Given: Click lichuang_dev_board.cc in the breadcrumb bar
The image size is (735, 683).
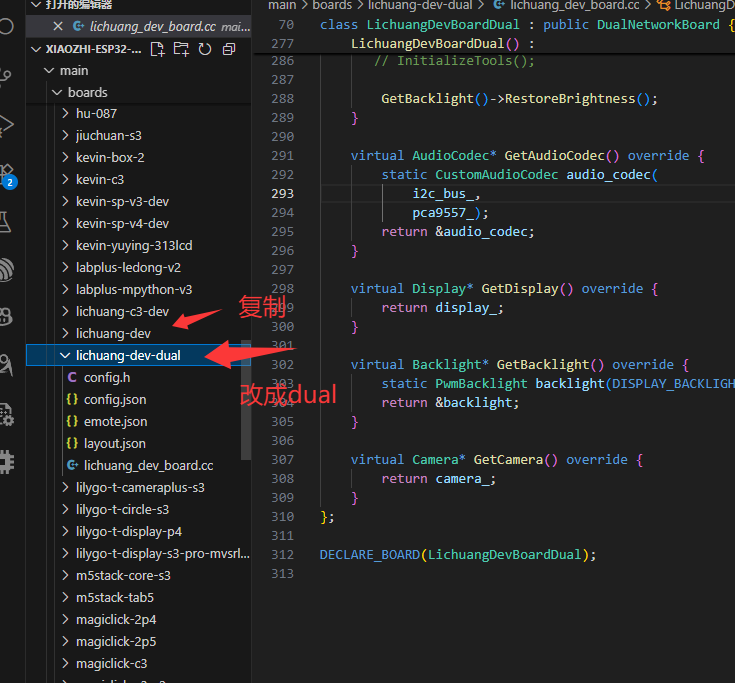Looking at the screenshot, I should click(574, 5).
